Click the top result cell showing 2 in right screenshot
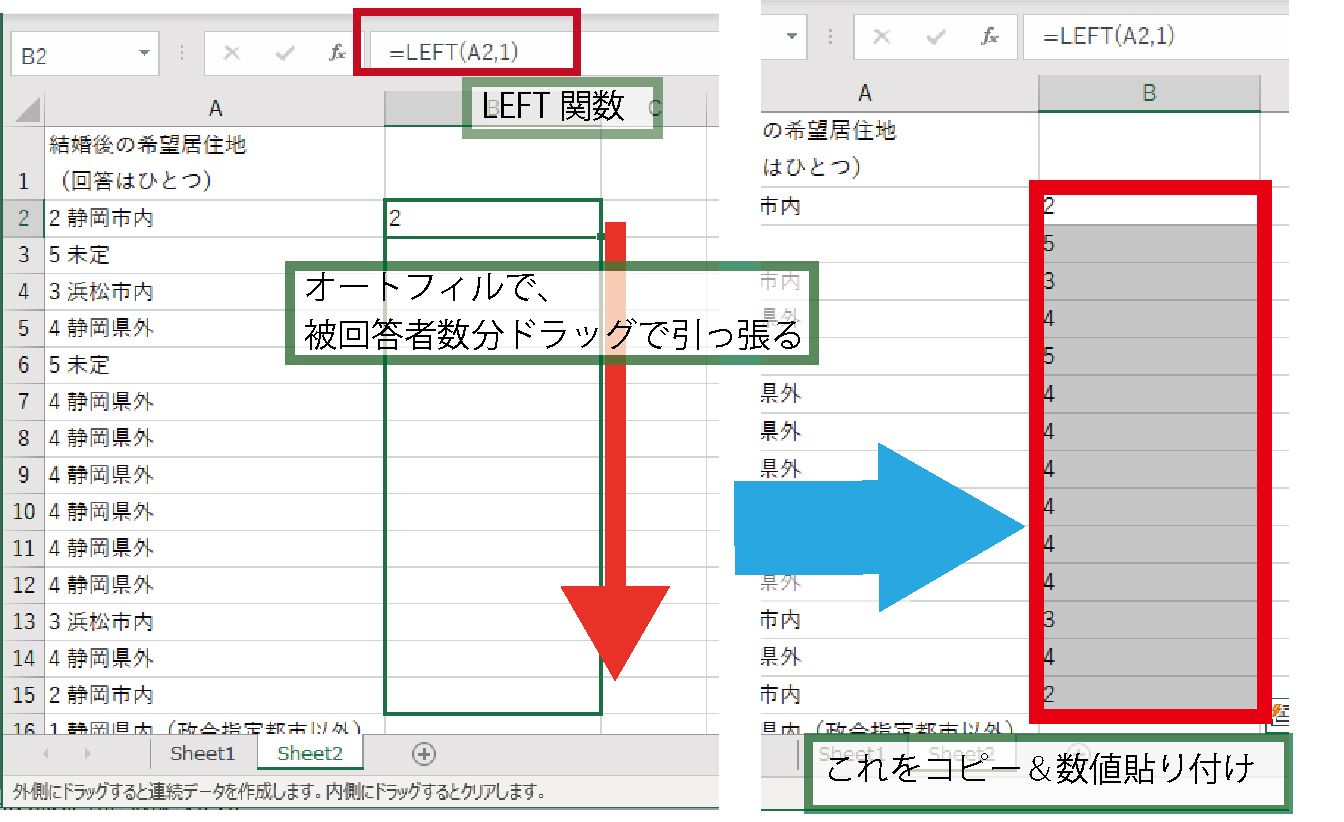The image size is (1344, 822). click(x=1149, y=207)
